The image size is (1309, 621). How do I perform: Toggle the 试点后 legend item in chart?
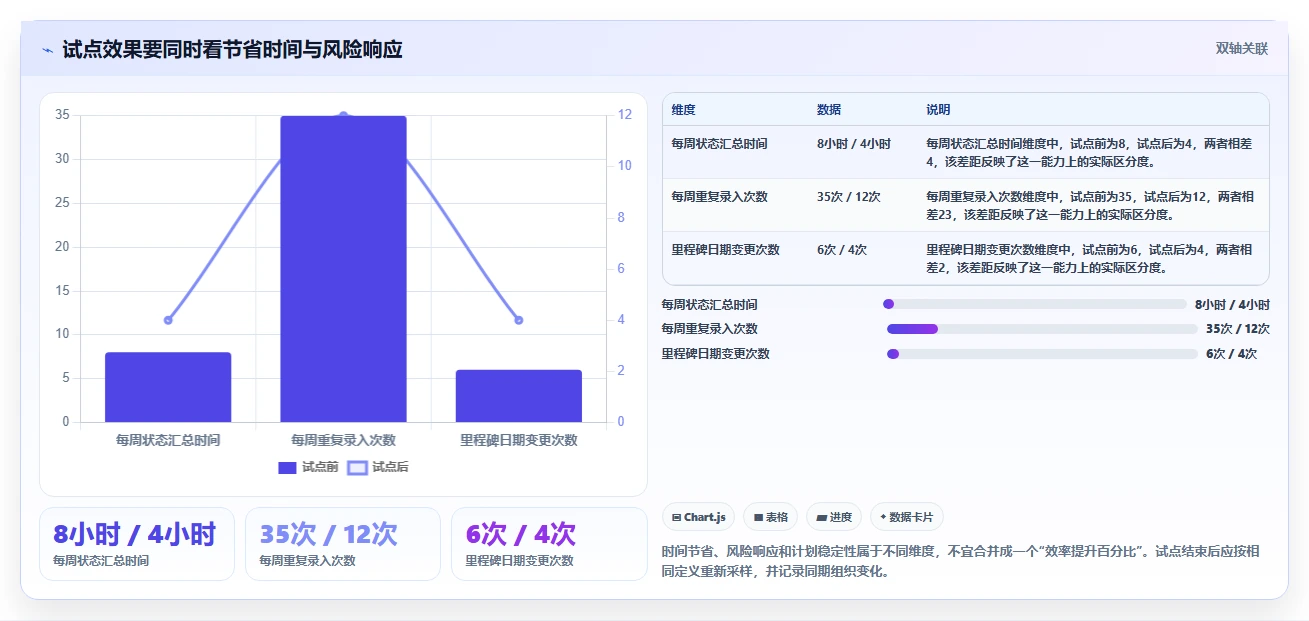pos(378,467)
